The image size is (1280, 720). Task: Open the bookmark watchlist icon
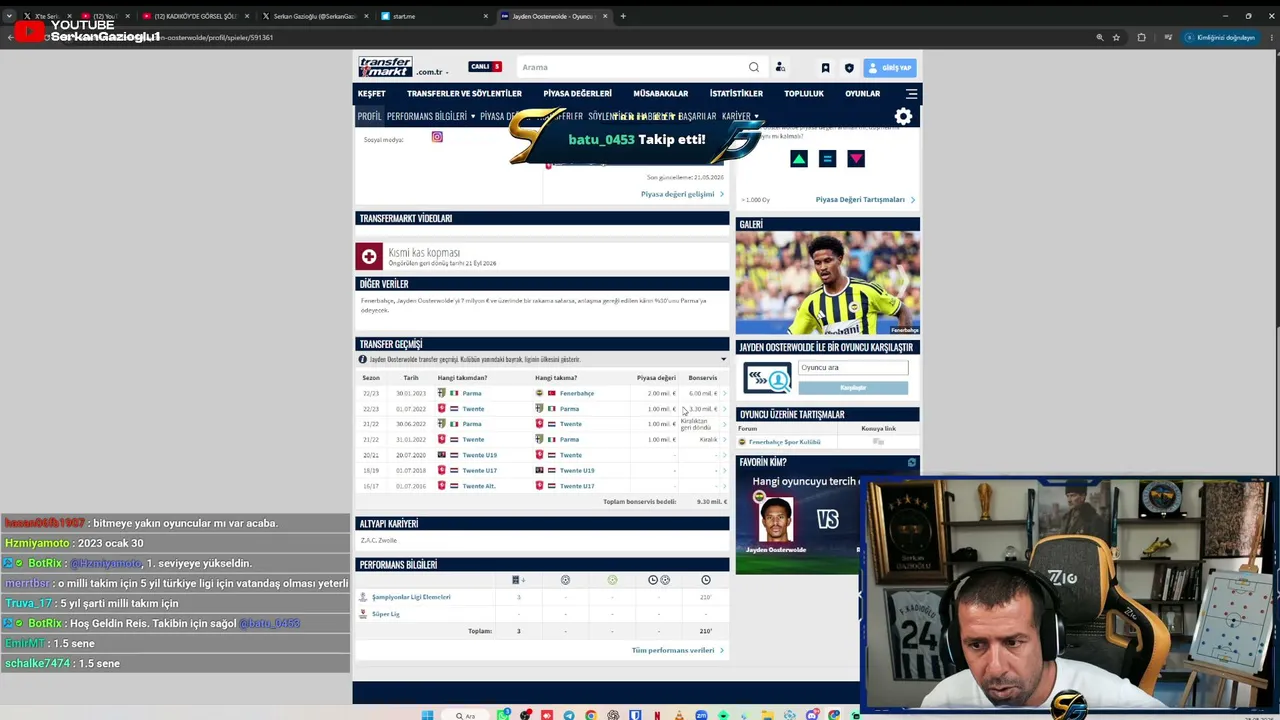[x=825, y=68]
